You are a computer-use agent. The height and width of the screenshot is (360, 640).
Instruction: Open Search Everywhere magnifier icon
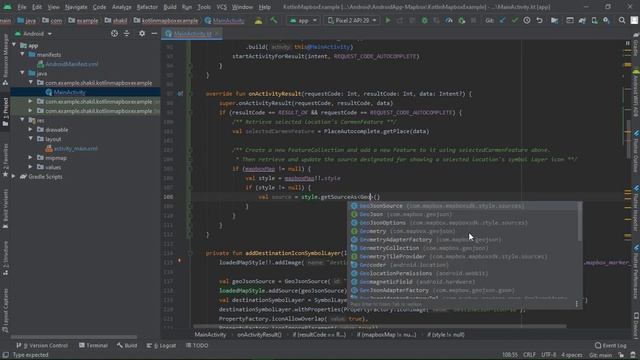click(622, 20)
